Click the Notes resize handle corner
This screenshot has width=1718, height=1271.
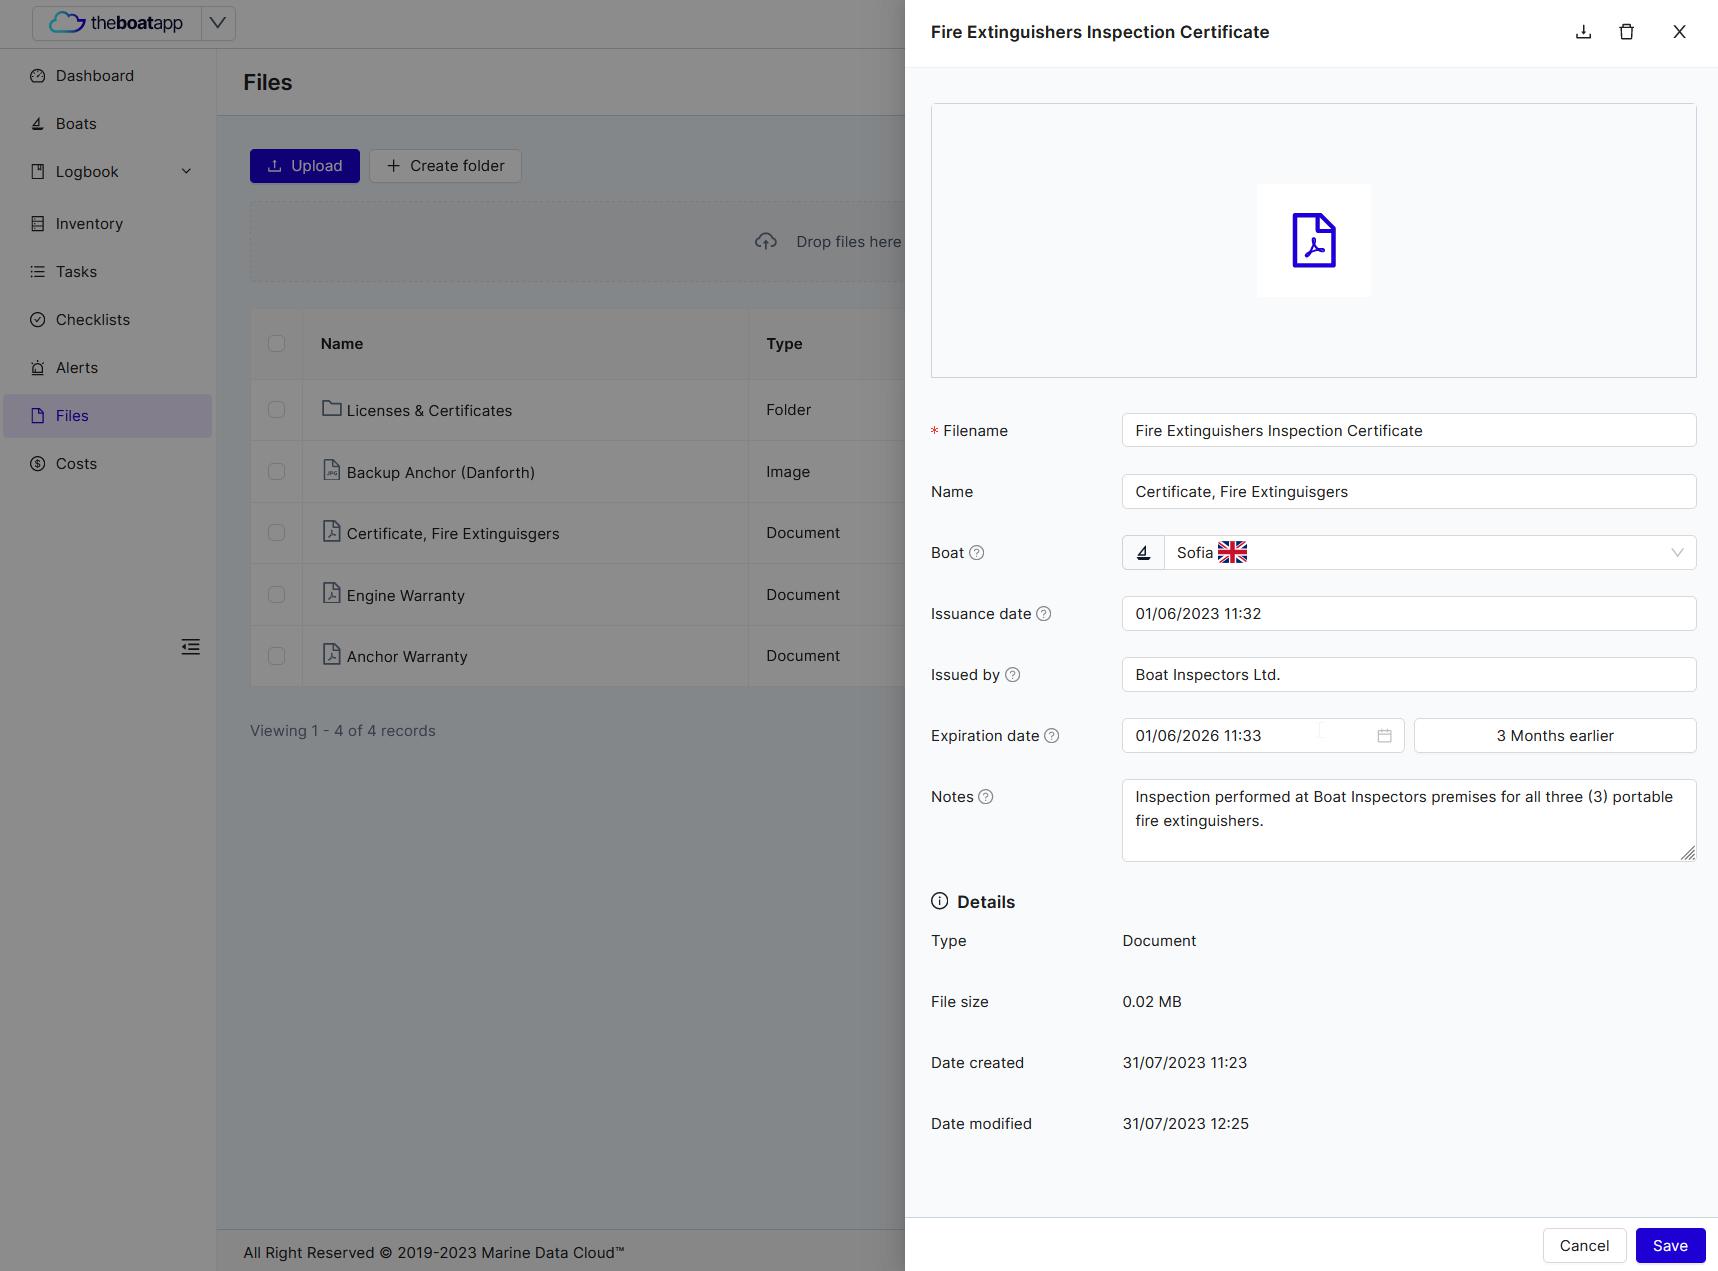1688,853
